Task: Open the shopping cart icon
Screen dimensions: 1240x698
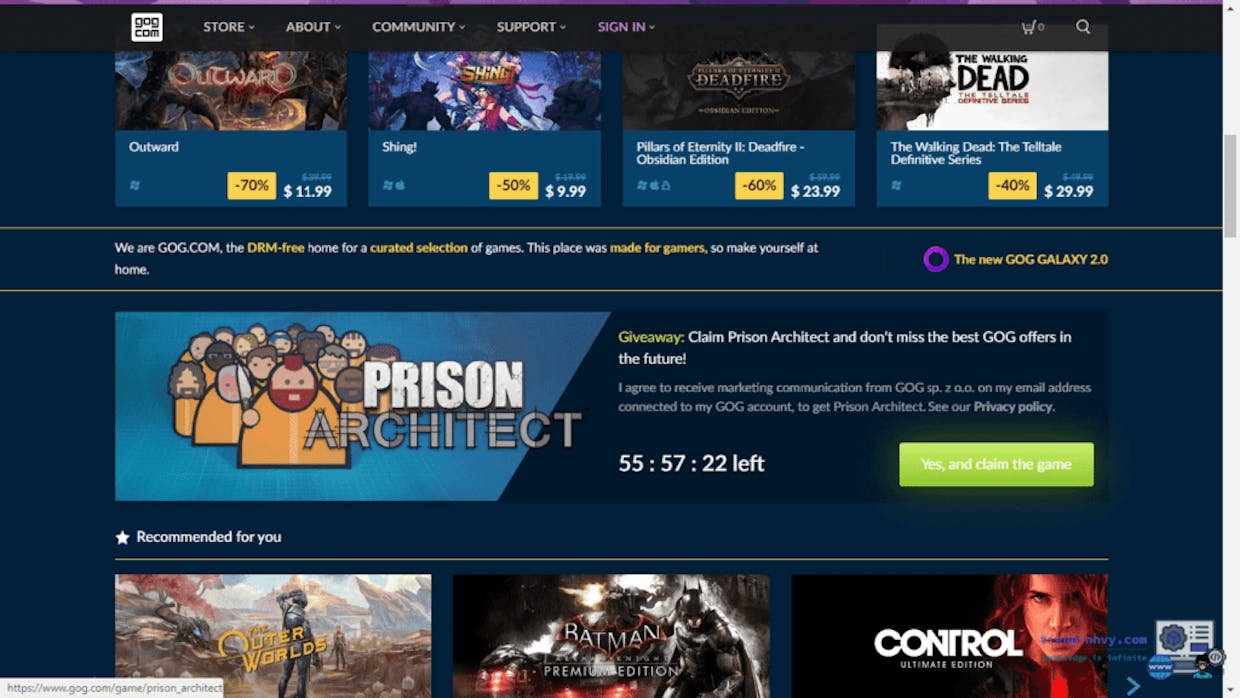Action: click(x=1028, y=27)
